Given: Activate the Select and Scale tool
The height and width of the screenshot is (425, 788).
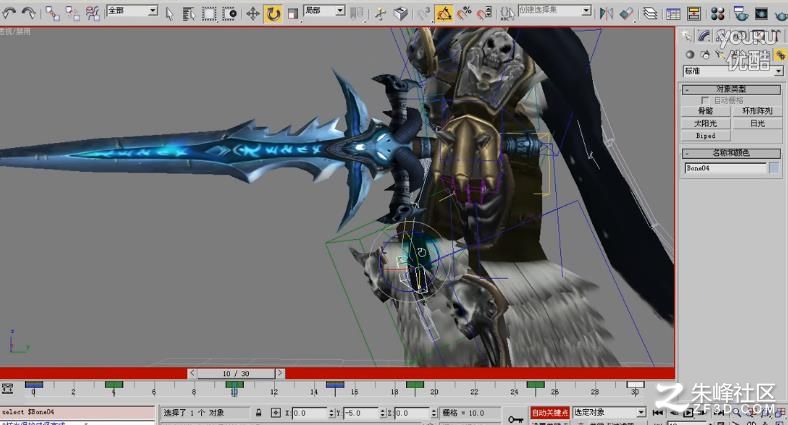Looking at the screenshot, I should click(x=293, y=14).
